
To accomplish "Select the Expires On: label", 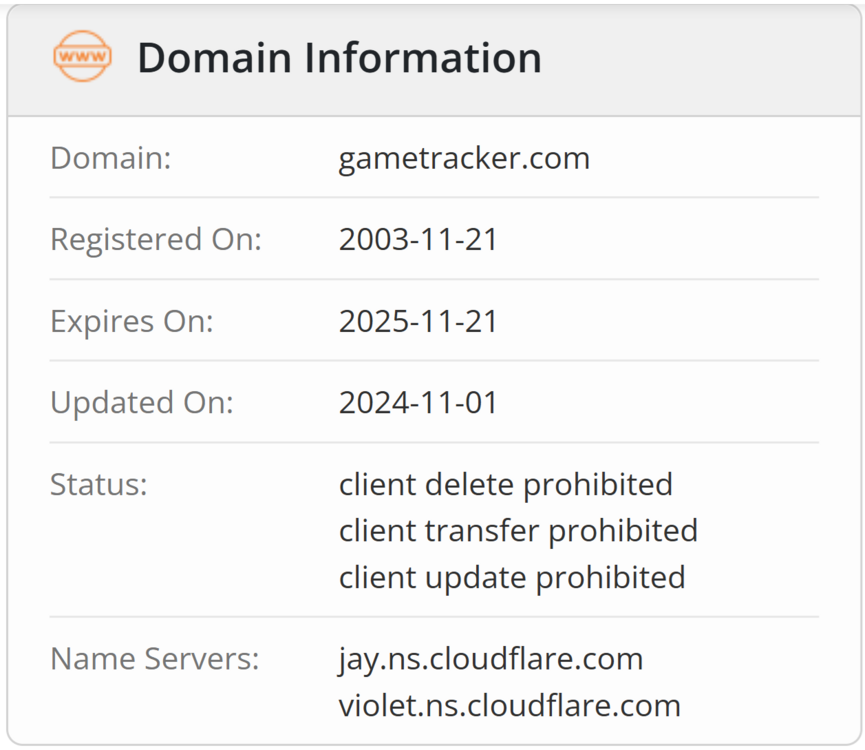I will [132, 321].
